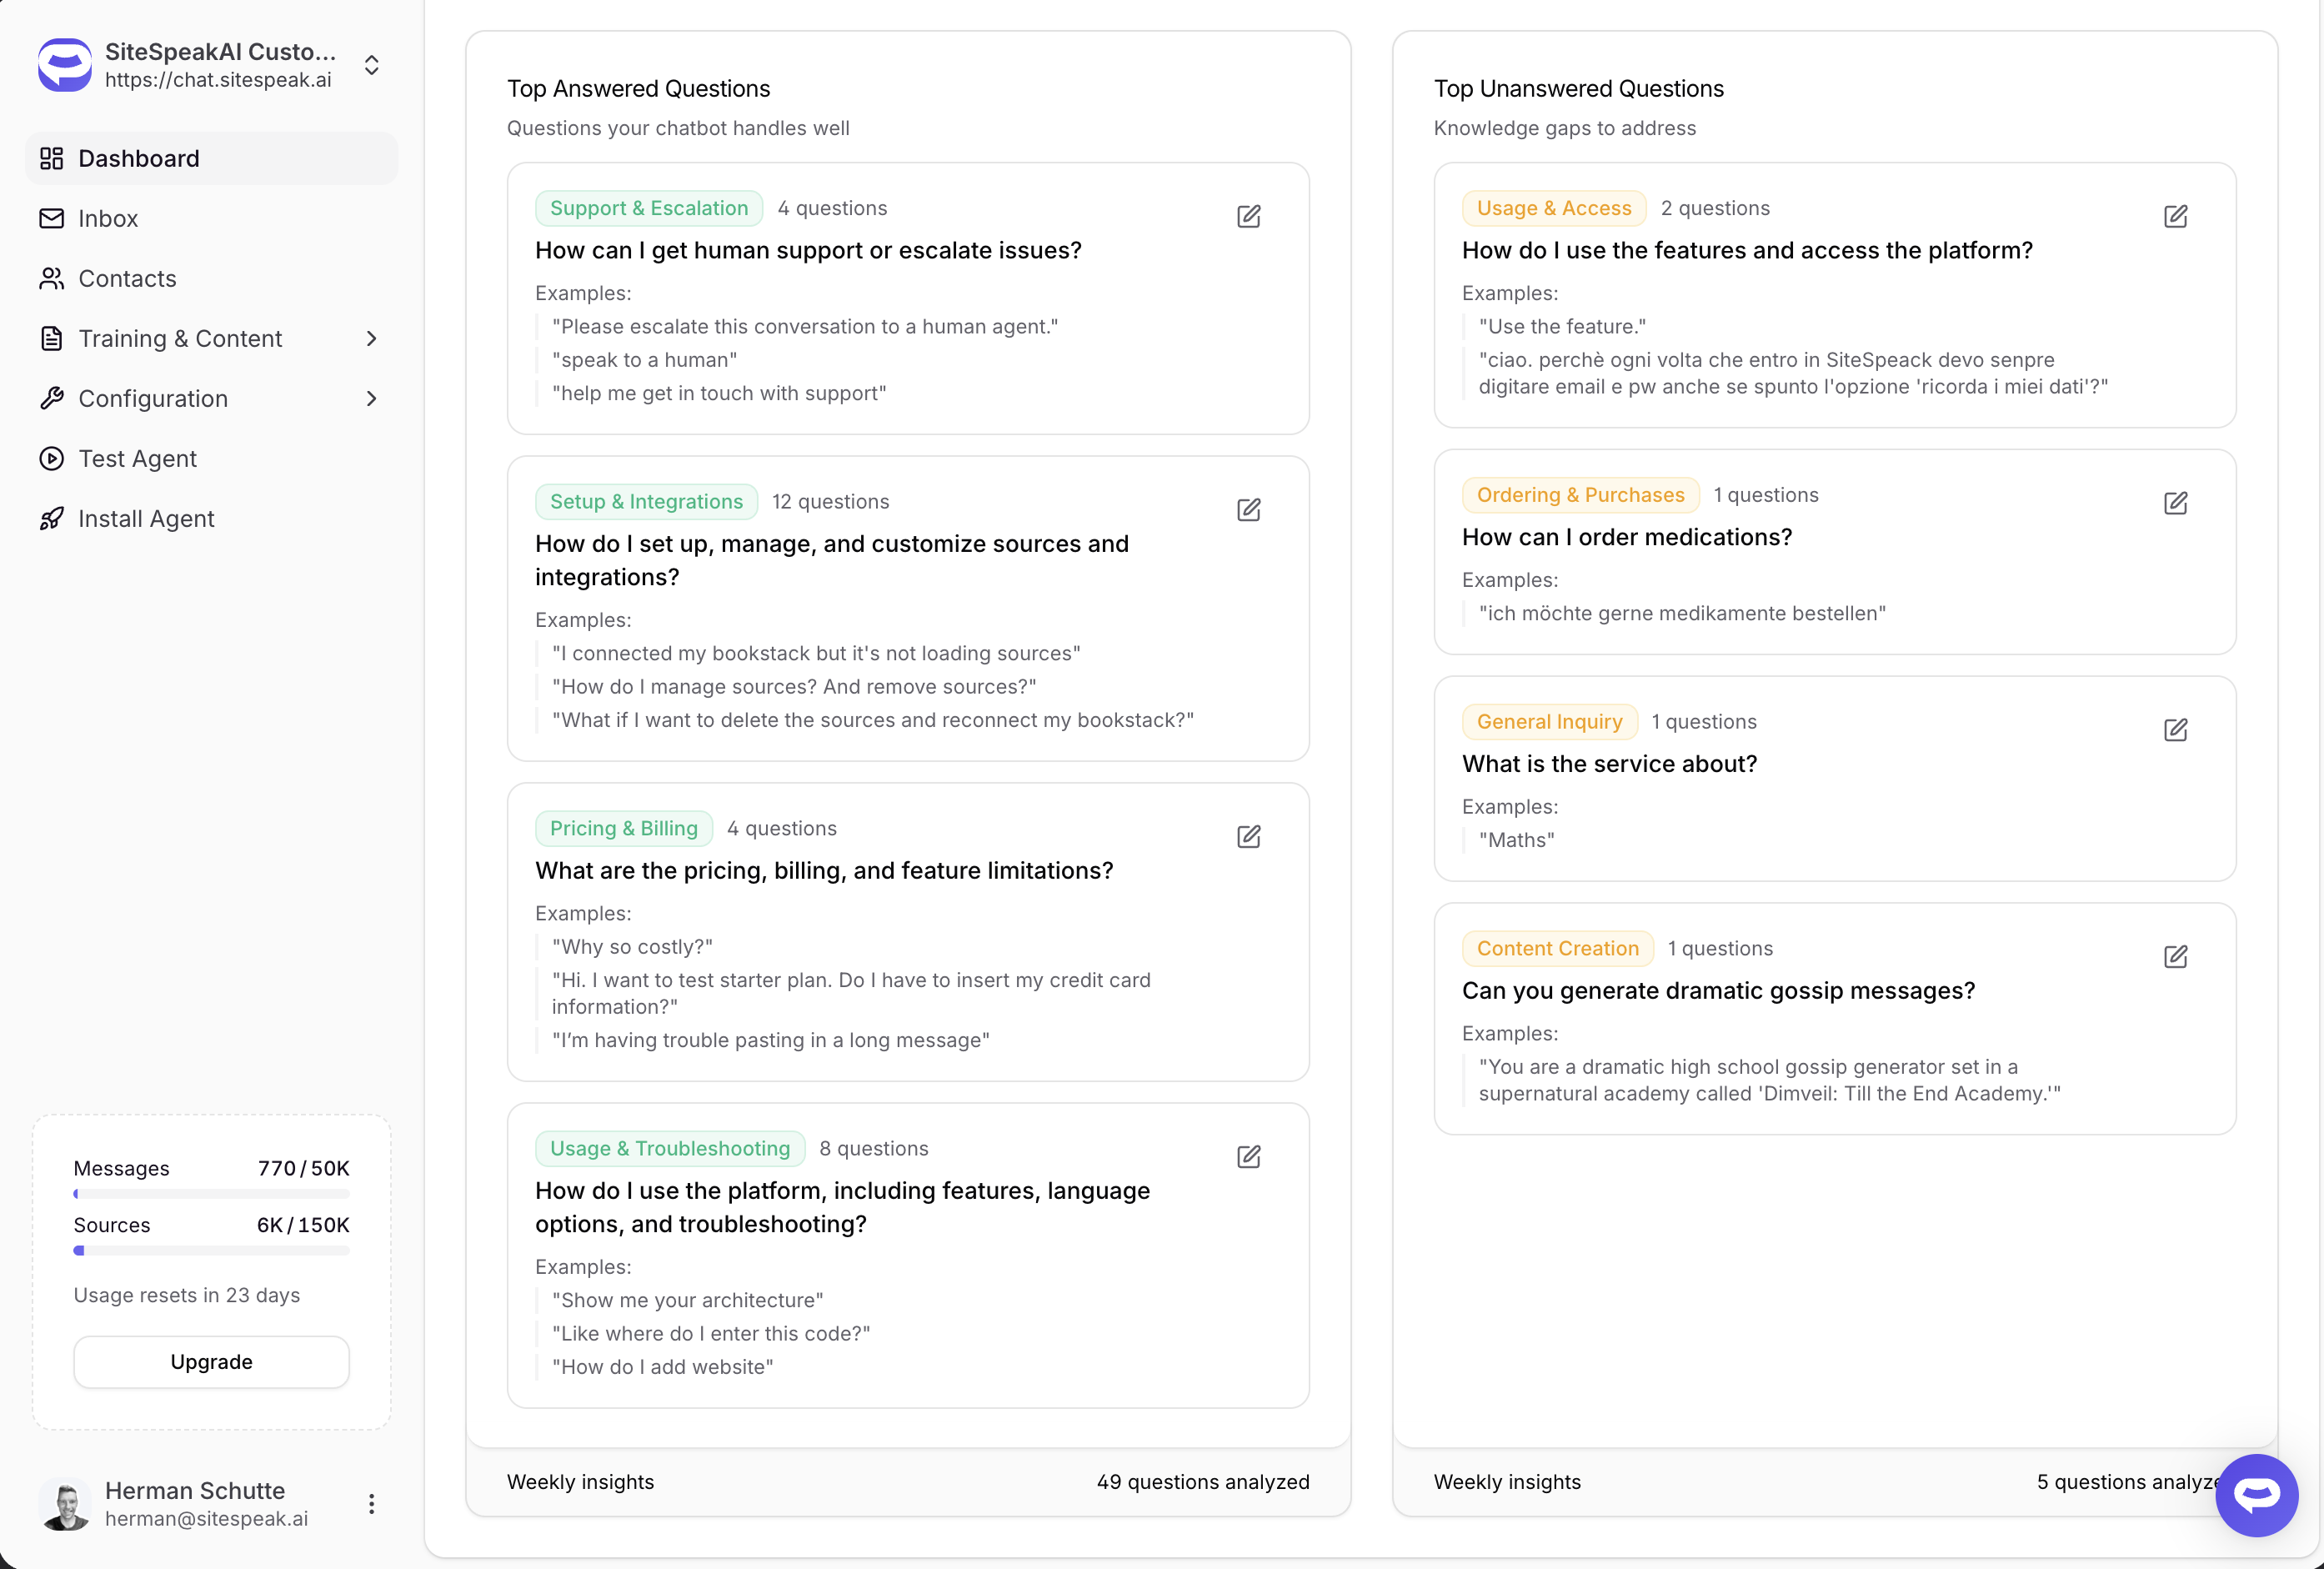
Task: Click edit icon on Setup & Integrations card
Action: (x=1248, y=510)
